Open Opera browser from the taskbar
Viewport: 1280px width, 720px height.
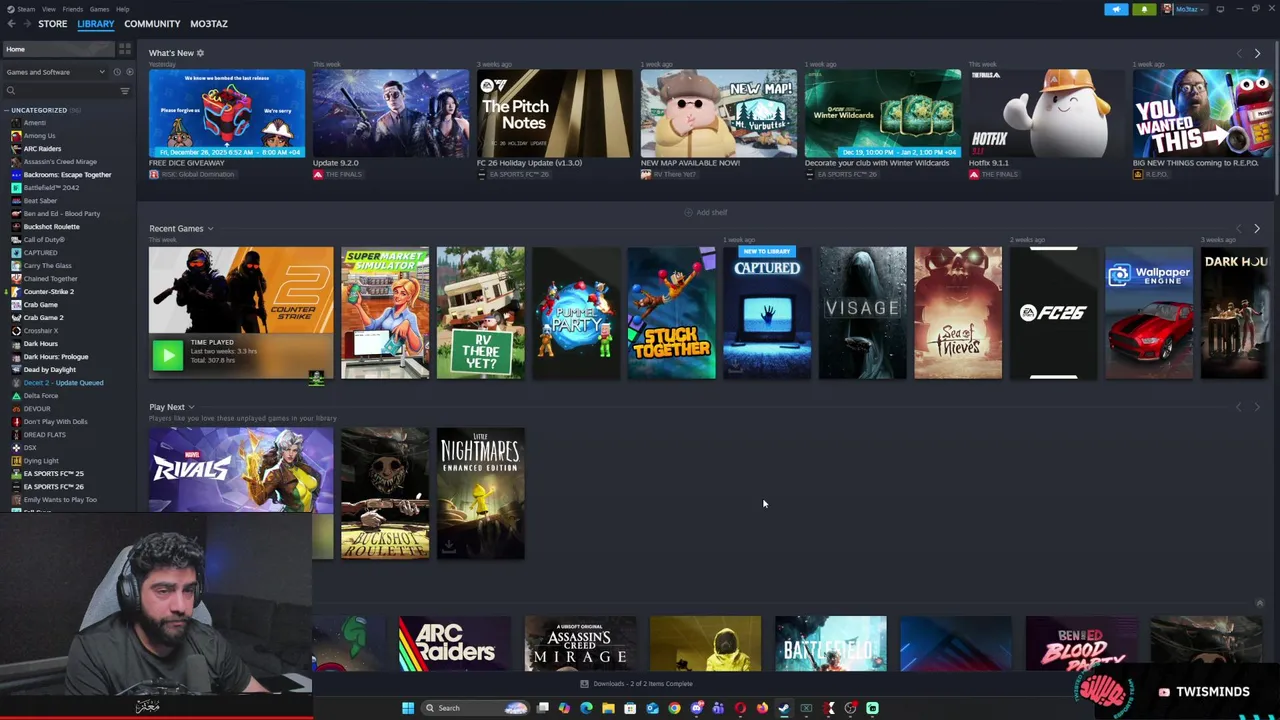coord(740,708)
